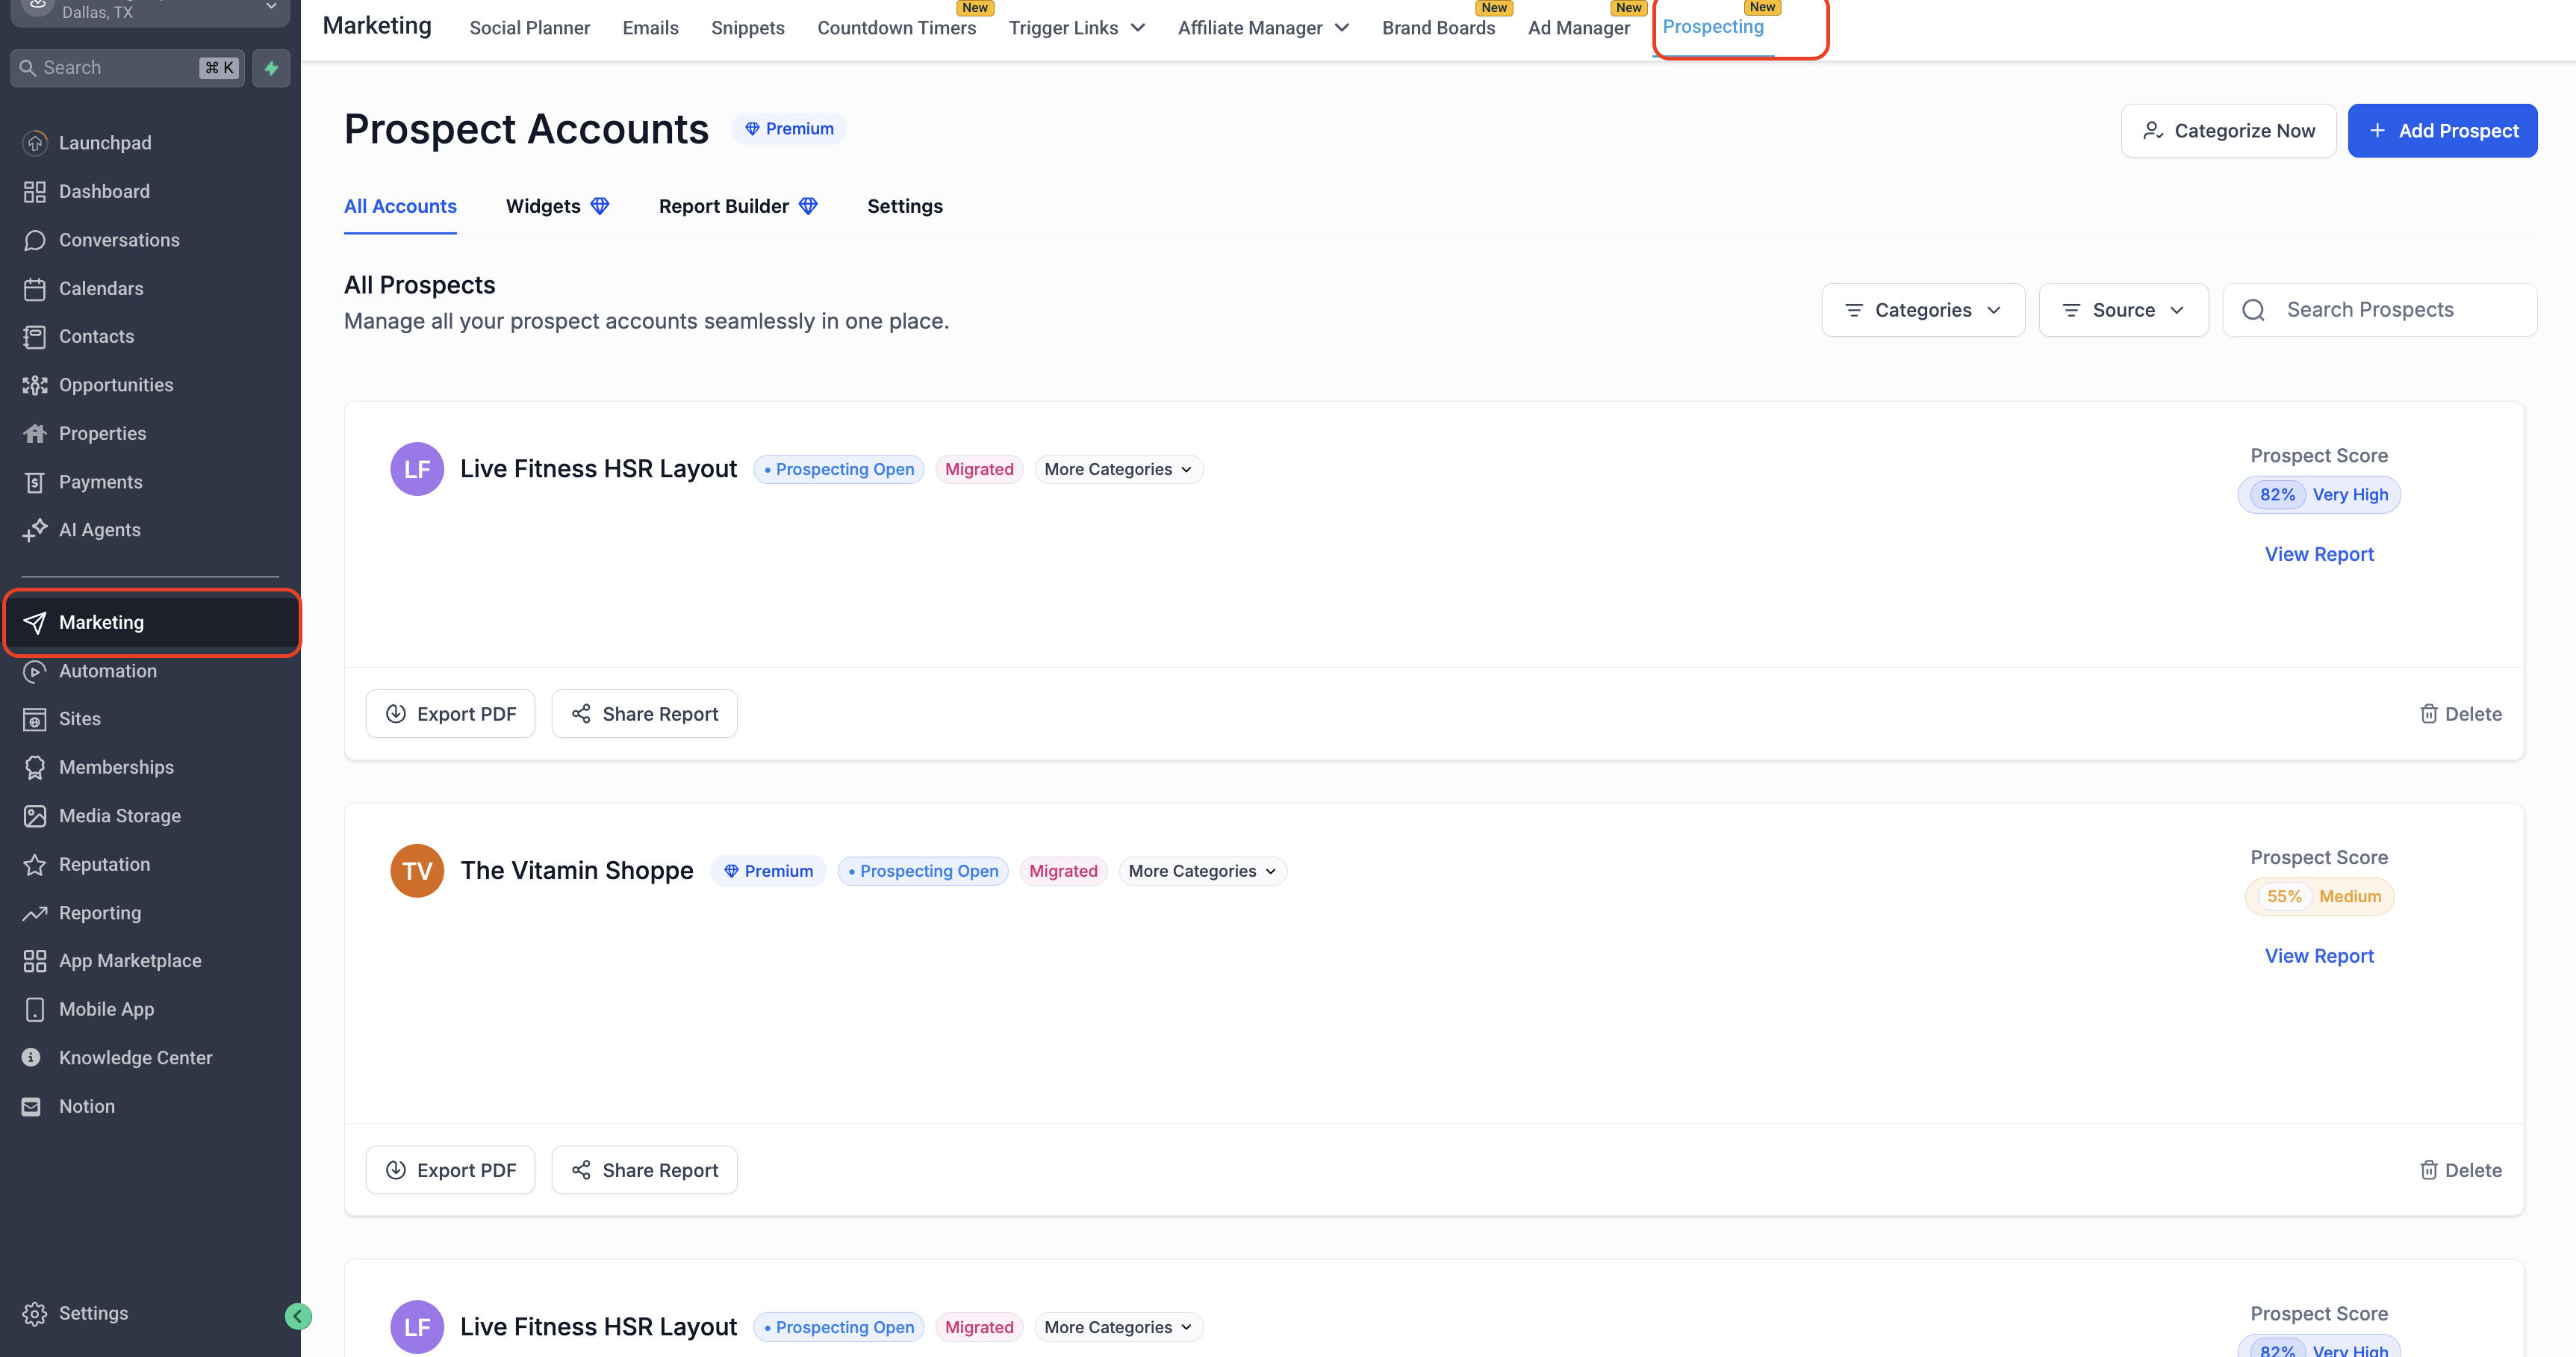Collapse sidebar with green arrow icon

click(297, 1316)
